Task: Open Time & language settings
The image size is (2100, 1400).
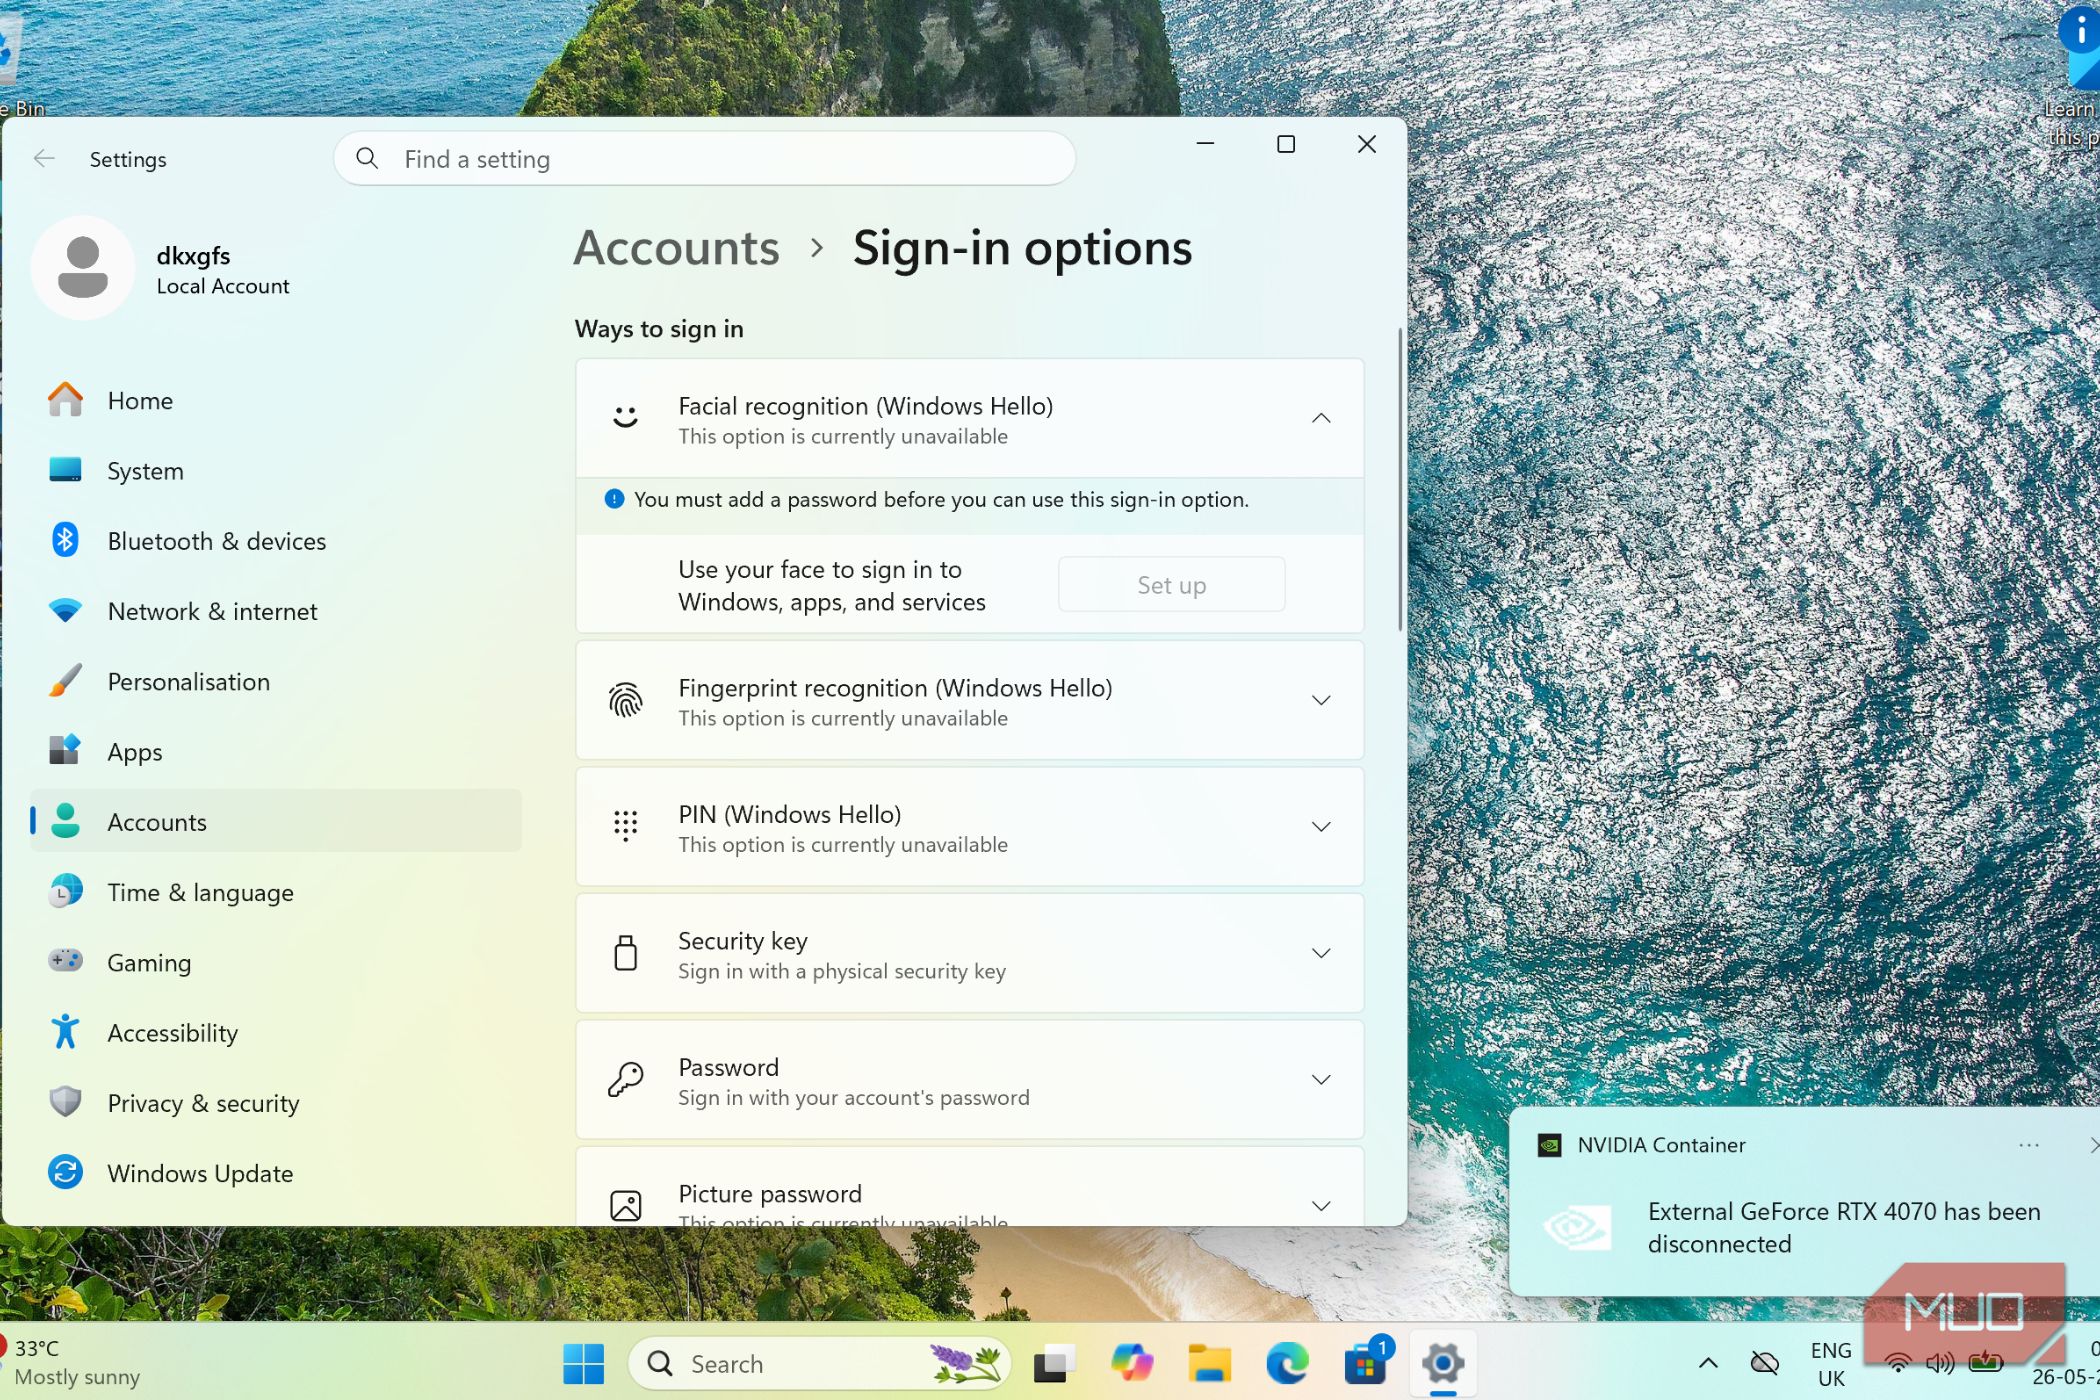Action: point(276,893)
